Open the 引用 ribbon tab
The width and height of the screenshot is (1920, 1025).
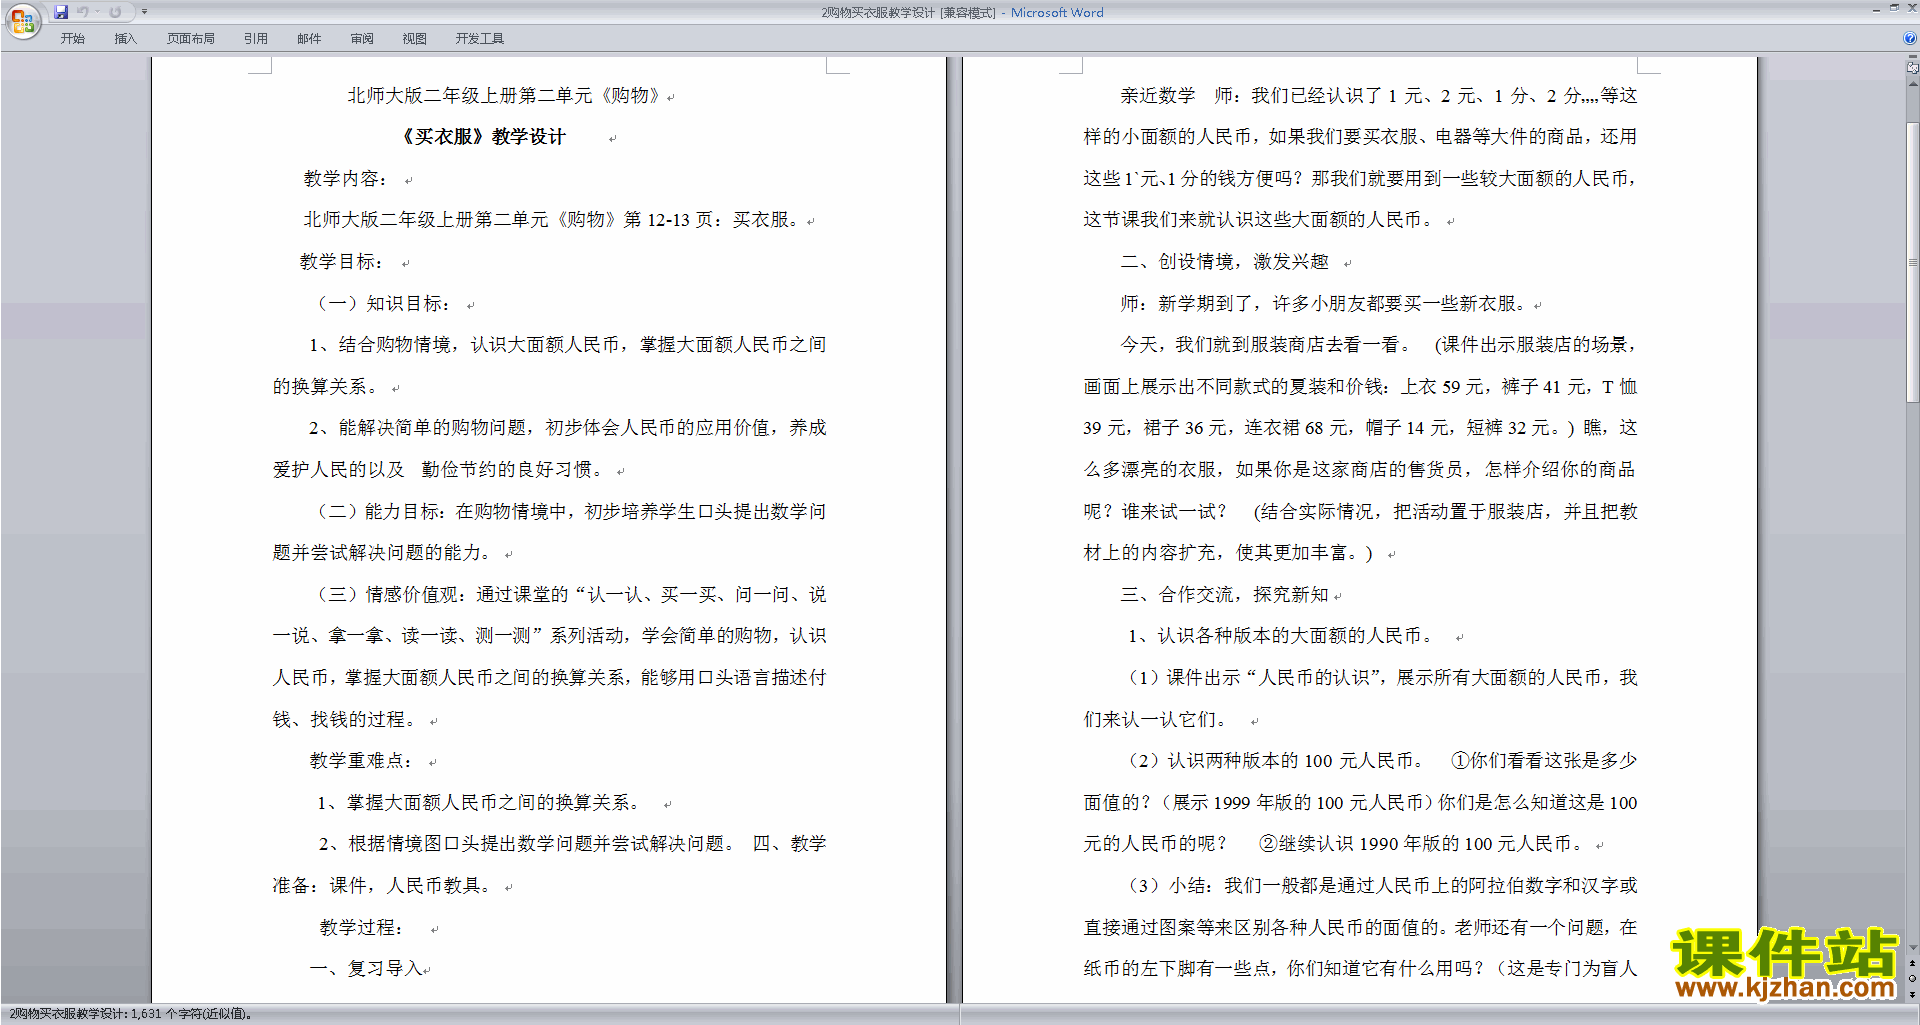tap(255, 38)
